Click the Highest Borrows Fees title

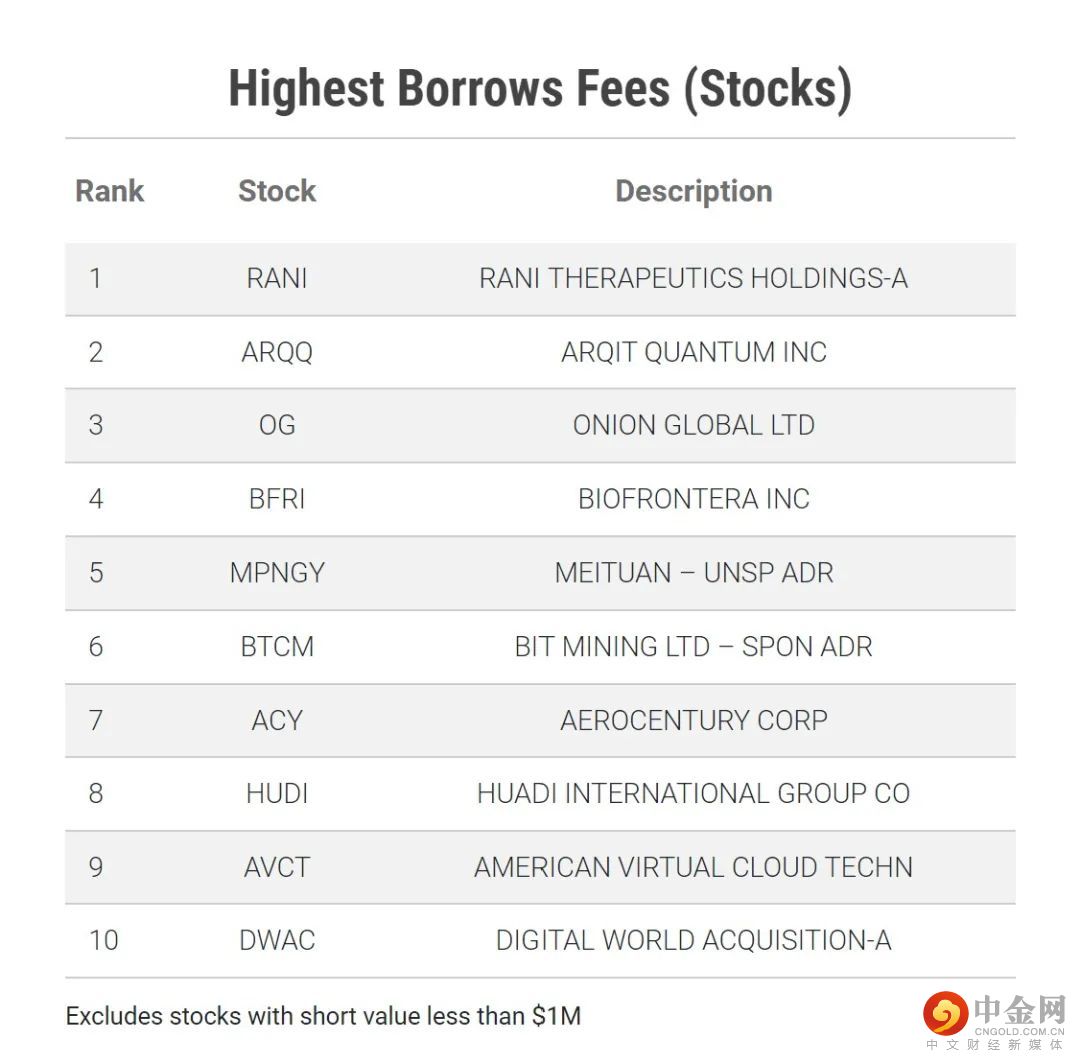(540, 89)
